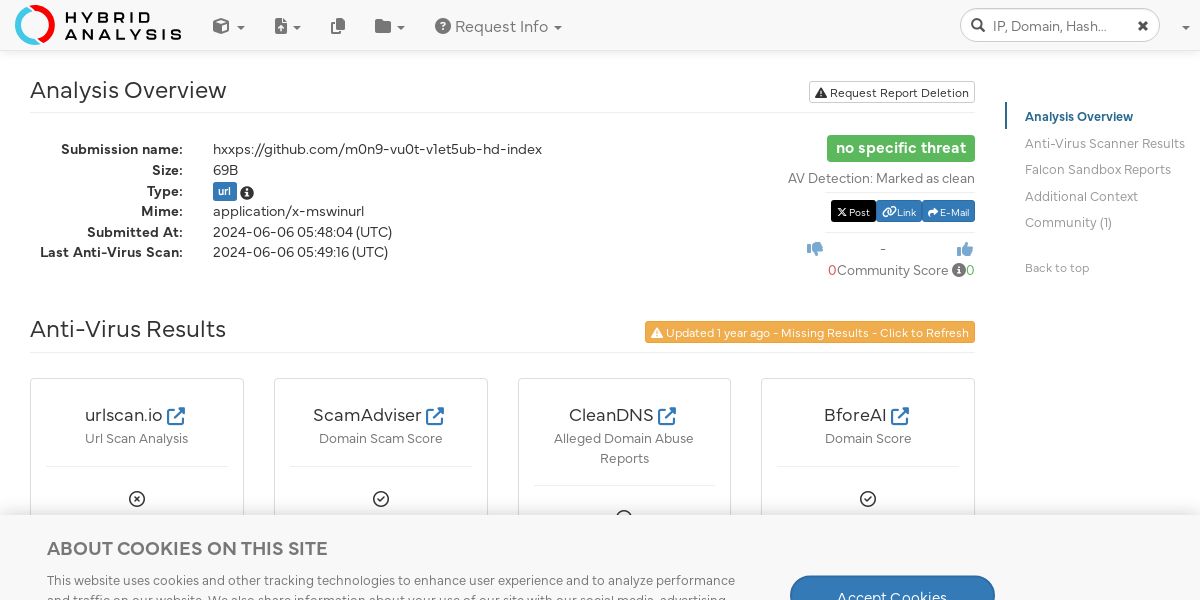Click Request Report Deletion button

892,92
